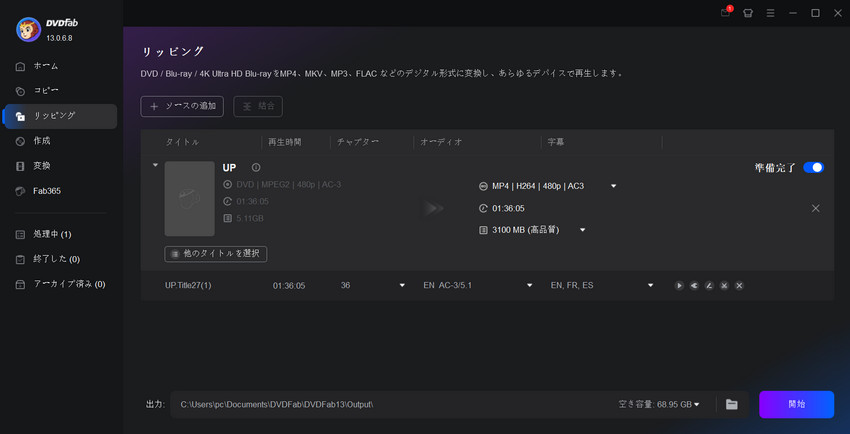
Task: Collapse the UP source expander arrow
Action: tap(156, 165)
